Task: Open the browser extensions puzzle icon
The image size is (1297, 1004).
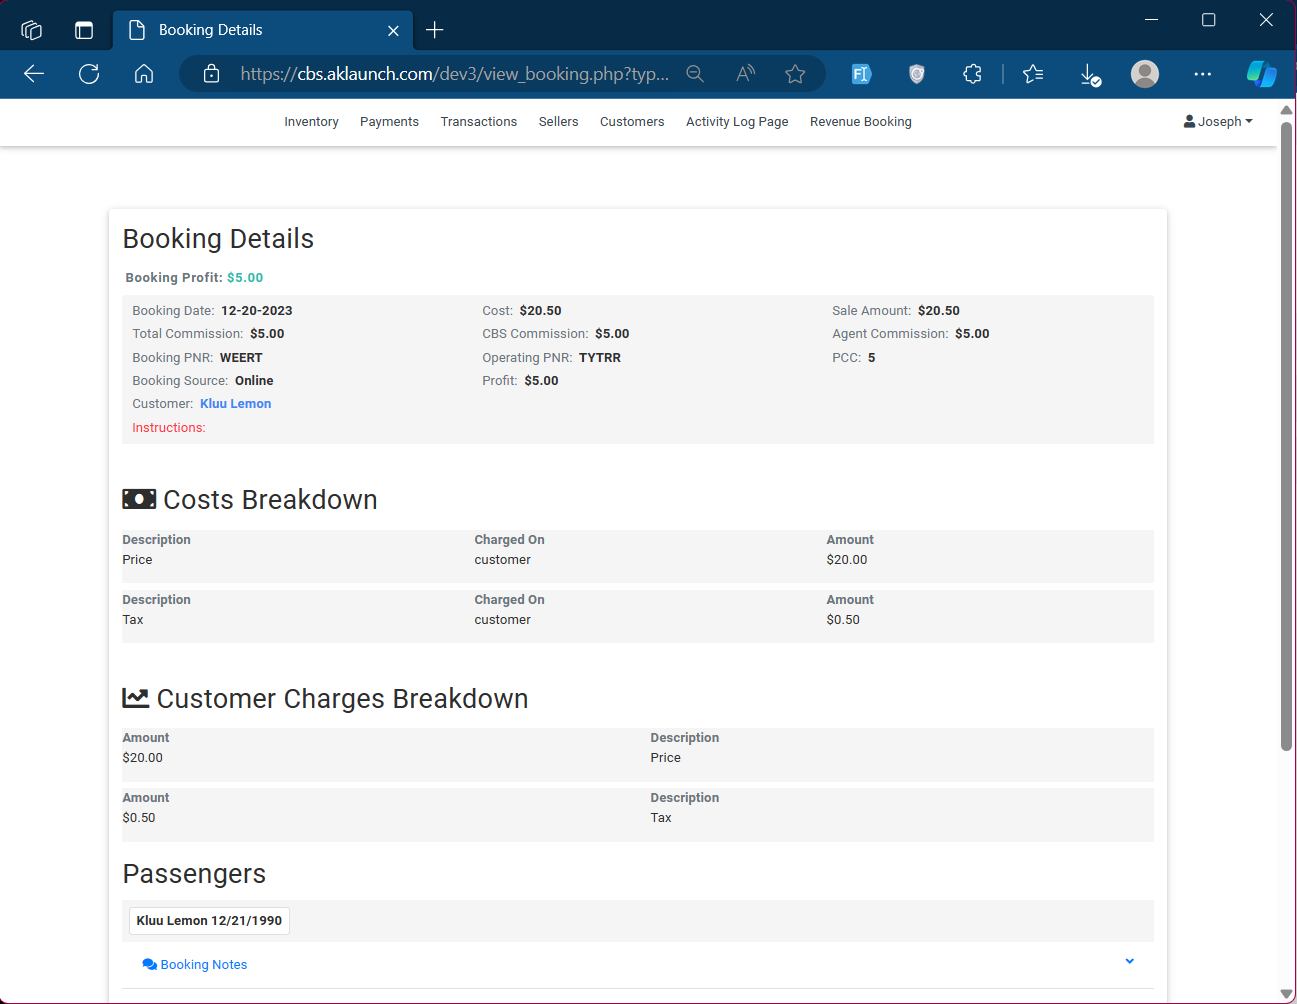Action: pos(972,74)
